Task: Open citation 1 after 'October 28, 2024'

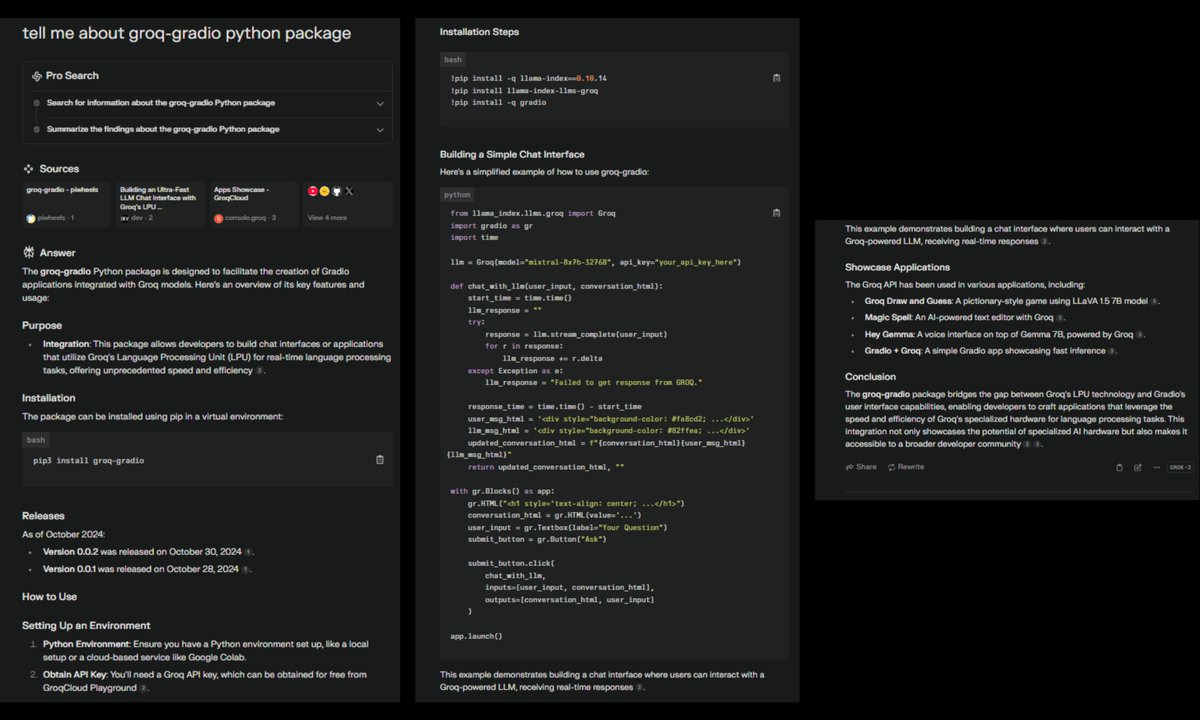Action: tap(246, 569)
